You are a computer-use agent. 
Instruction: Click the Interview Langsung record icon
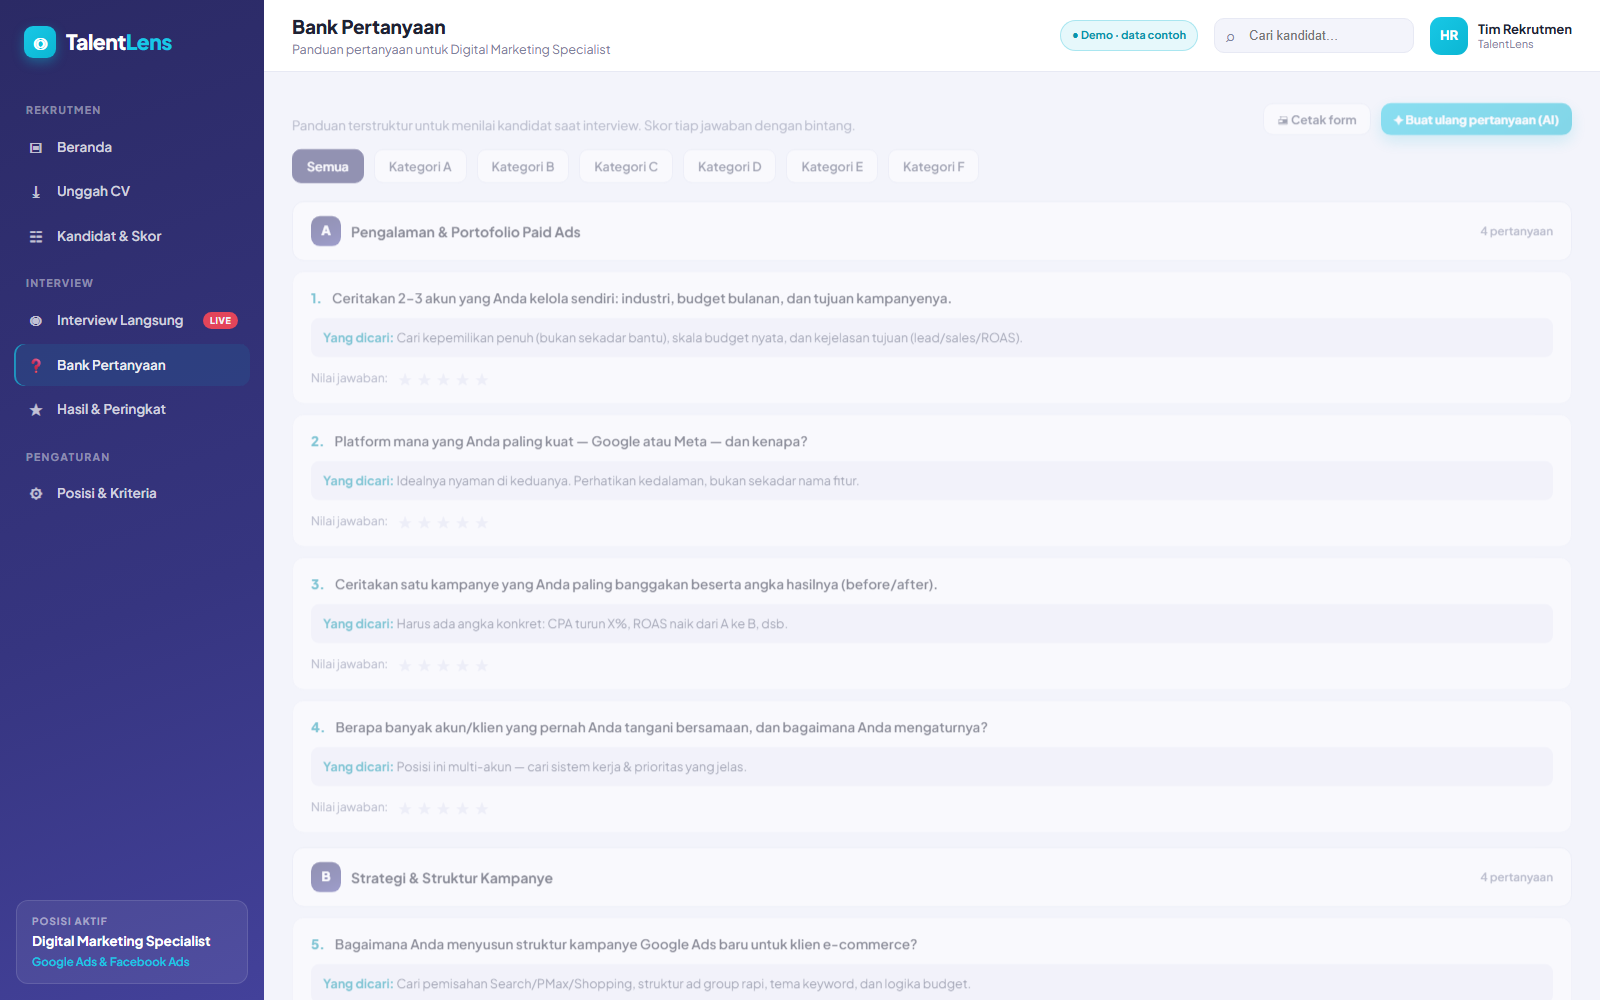36,321
